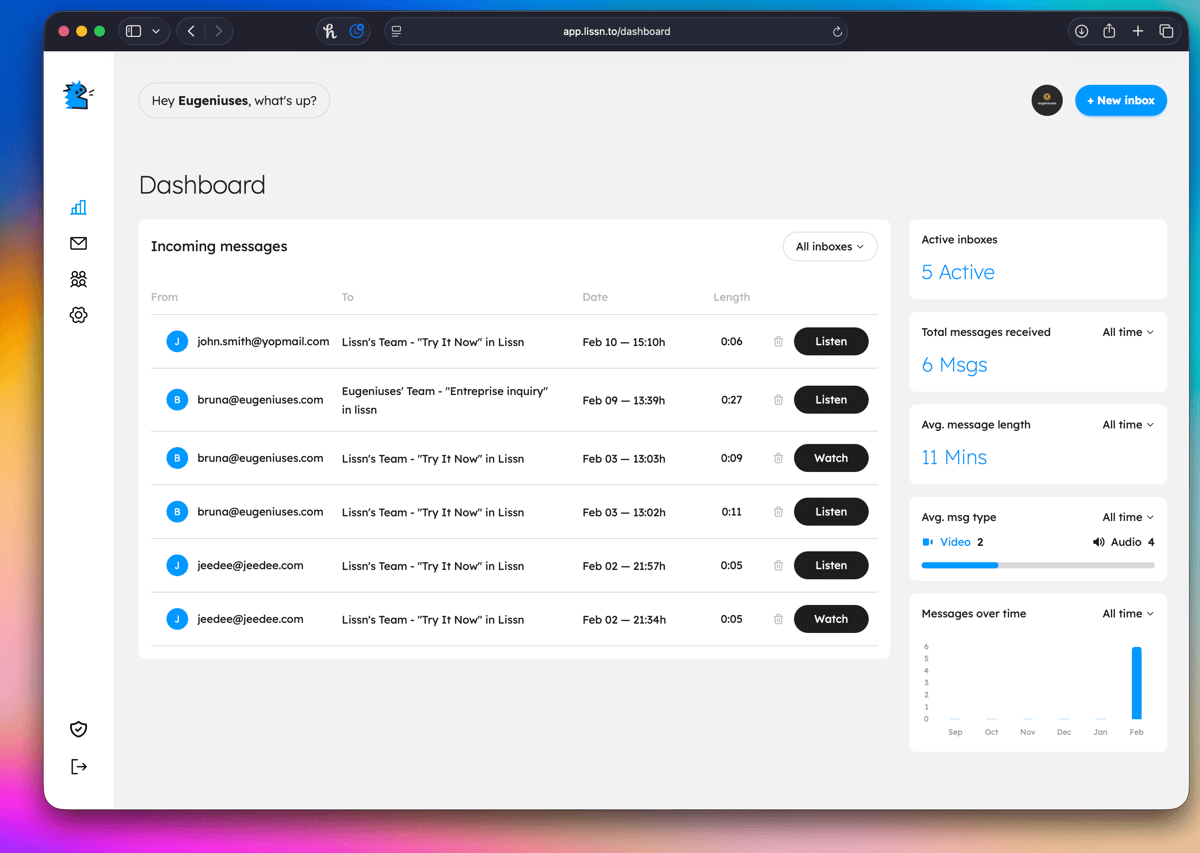Viewport: 1200px width, 853px height.
Task: Open Safari downloads icon
Action: (x=1081, y=32)
